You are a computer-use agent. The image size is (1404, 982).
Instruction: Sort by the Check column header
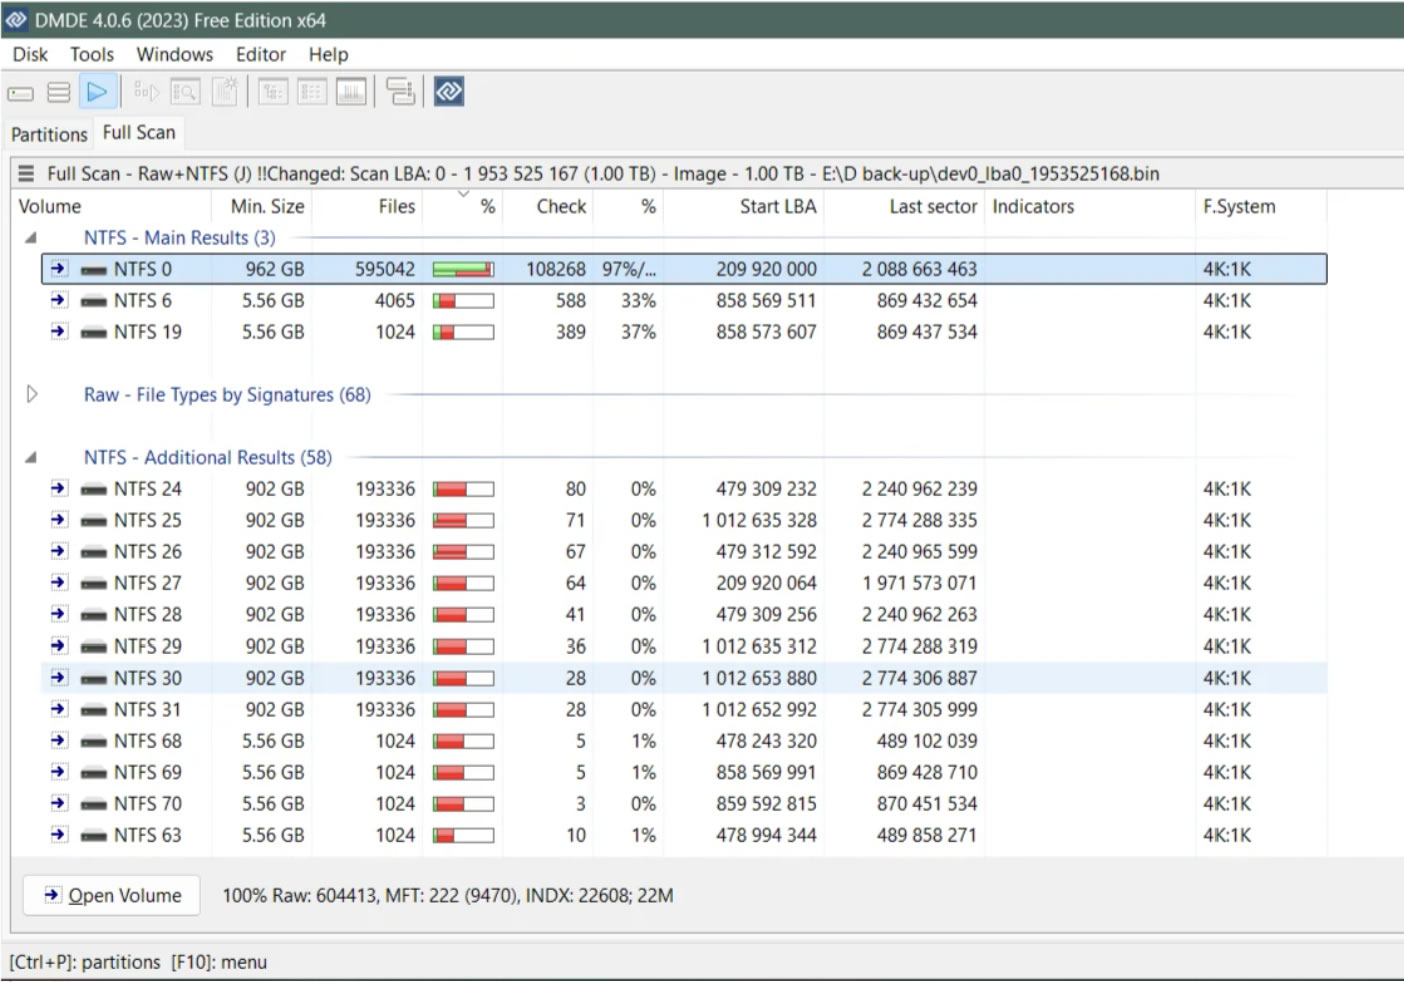(548, 206)
